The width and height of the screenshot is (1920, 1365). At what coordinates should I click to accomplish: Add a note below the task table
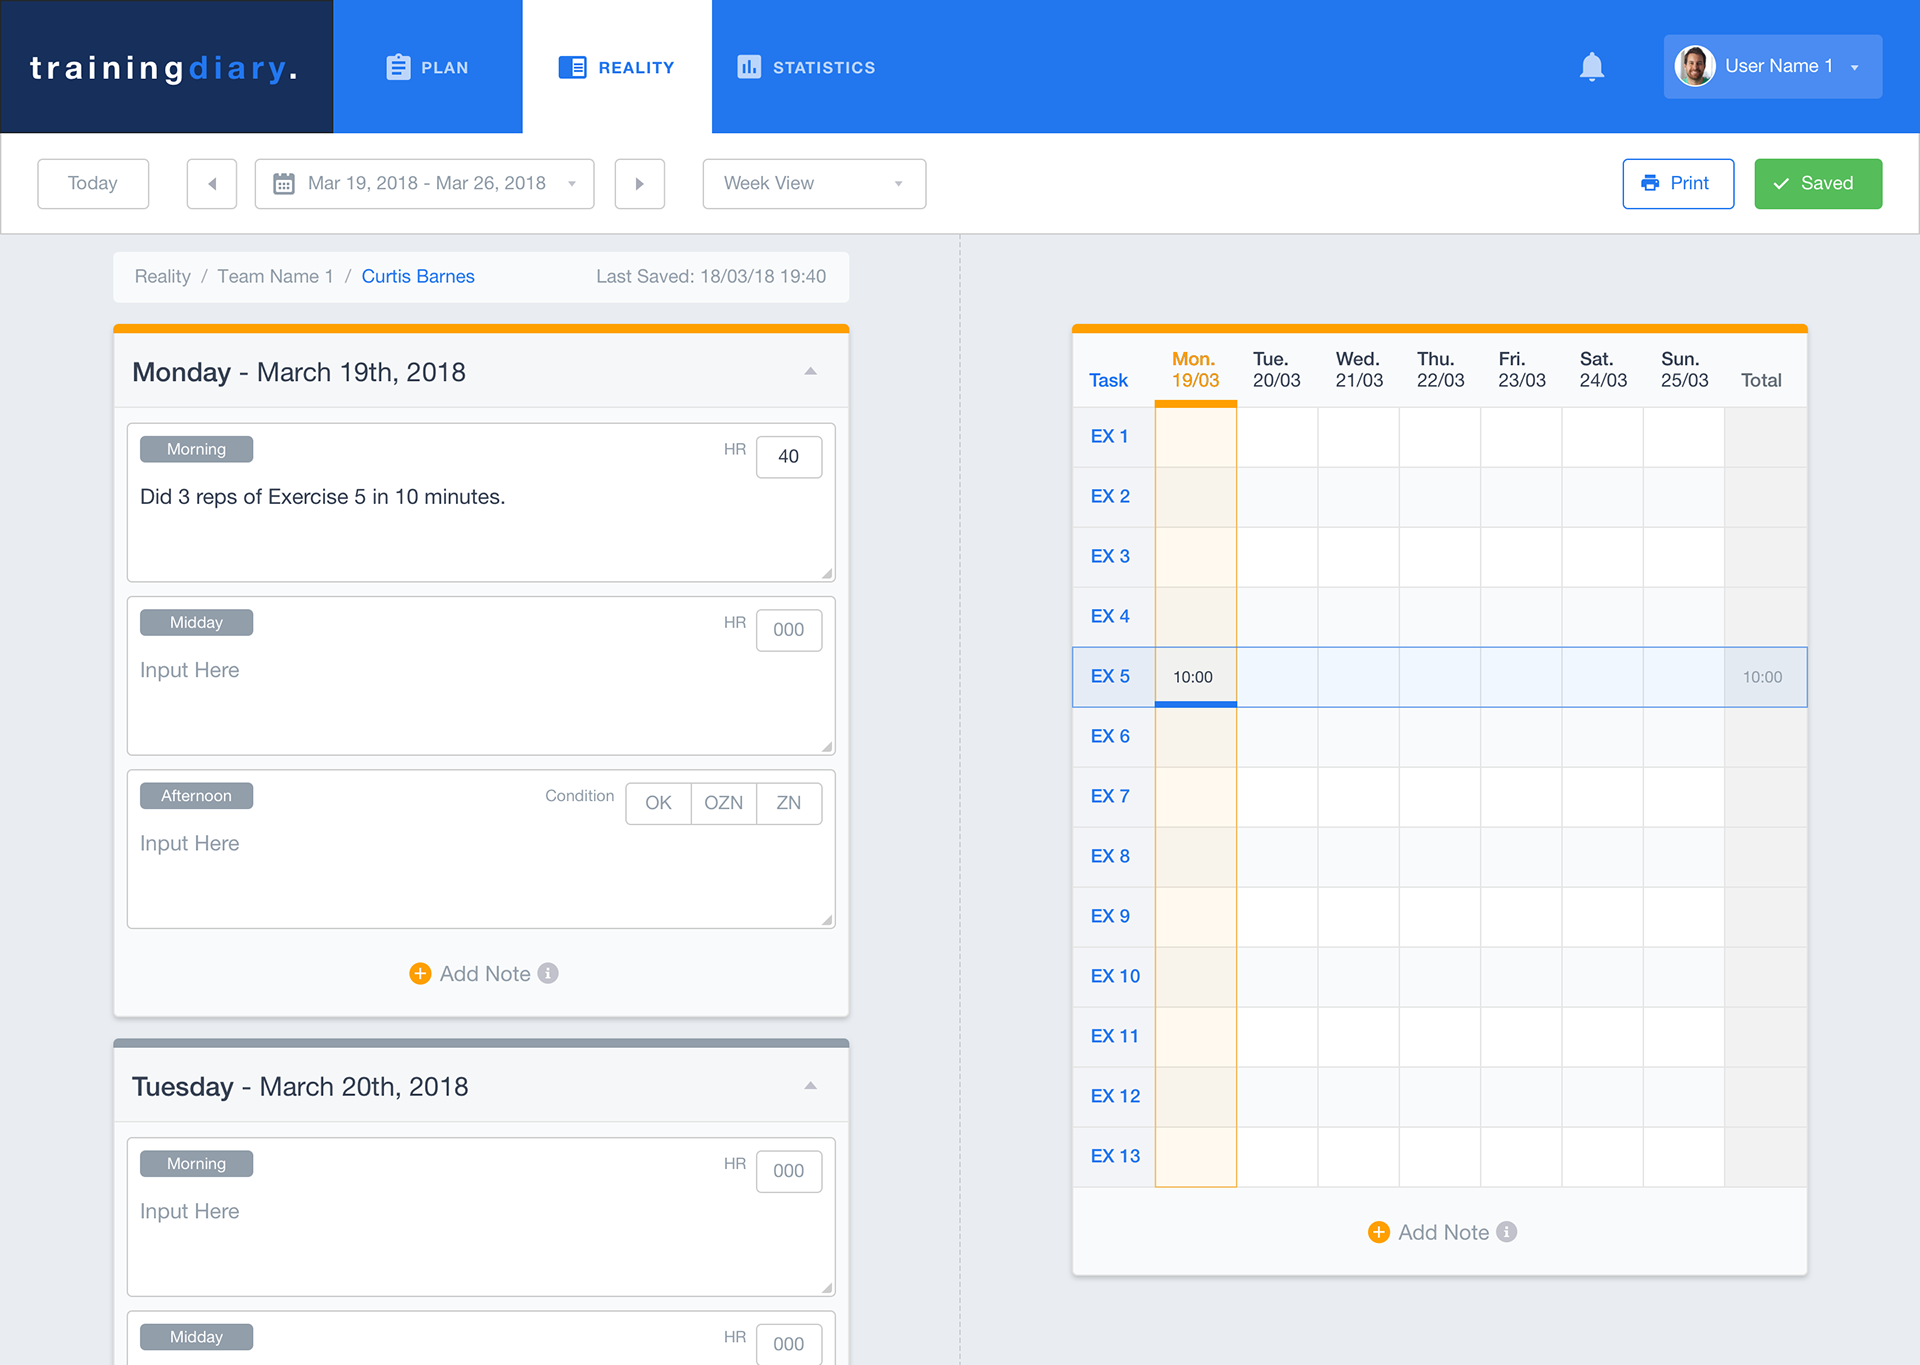[1442, 1232]
